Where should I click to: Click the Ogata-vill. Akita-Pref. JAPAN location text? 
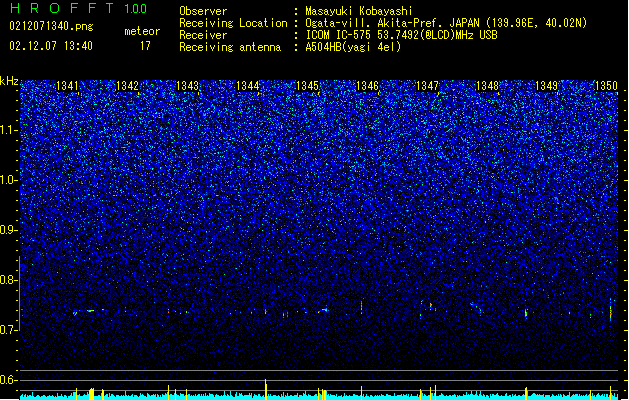click(x=446, y=23)
